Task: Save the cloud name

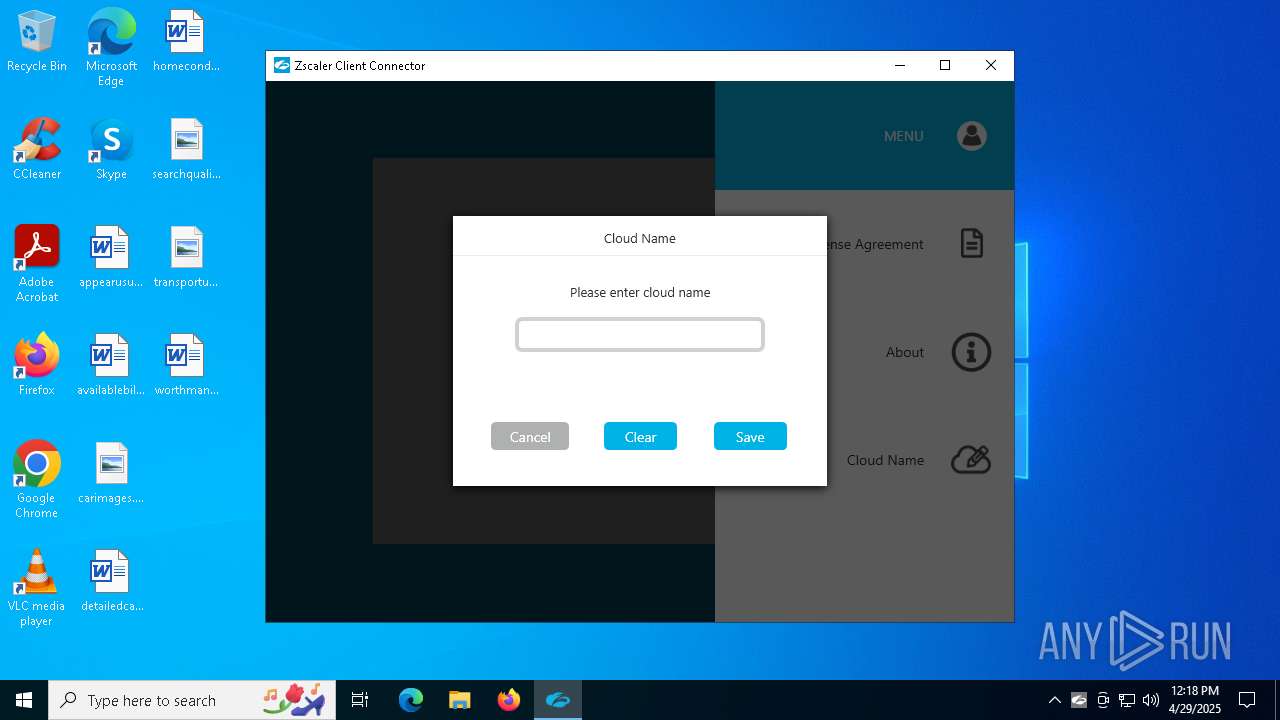Action: click(x=750, y=436)
